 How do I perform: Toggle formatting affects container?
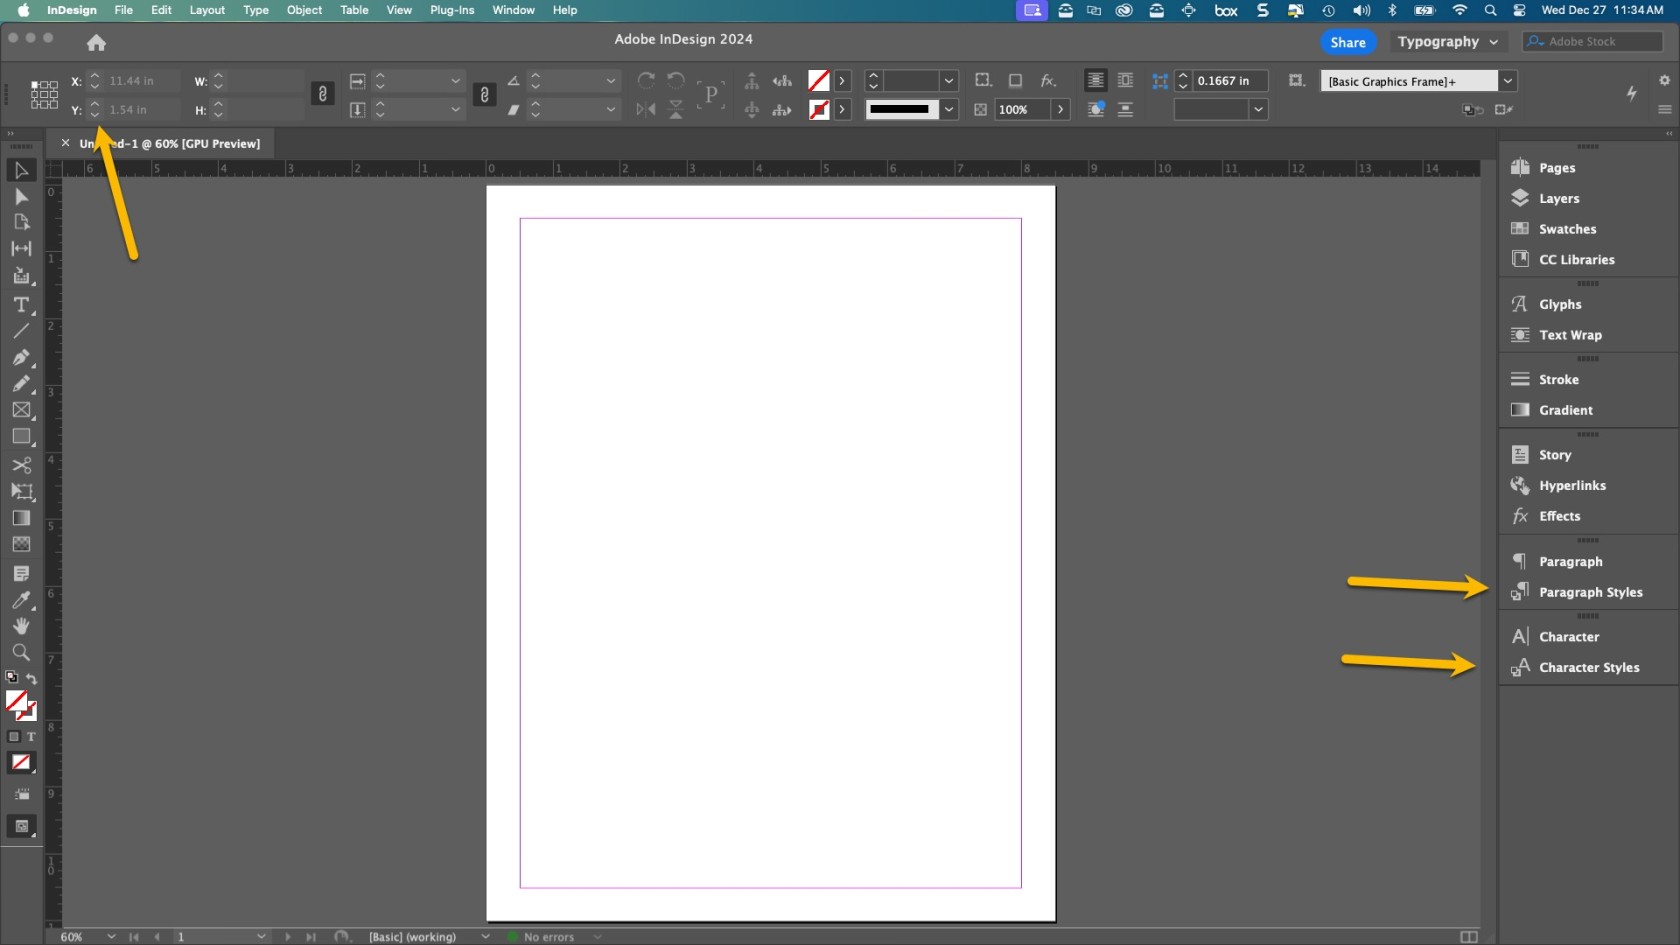click(14, 737)
